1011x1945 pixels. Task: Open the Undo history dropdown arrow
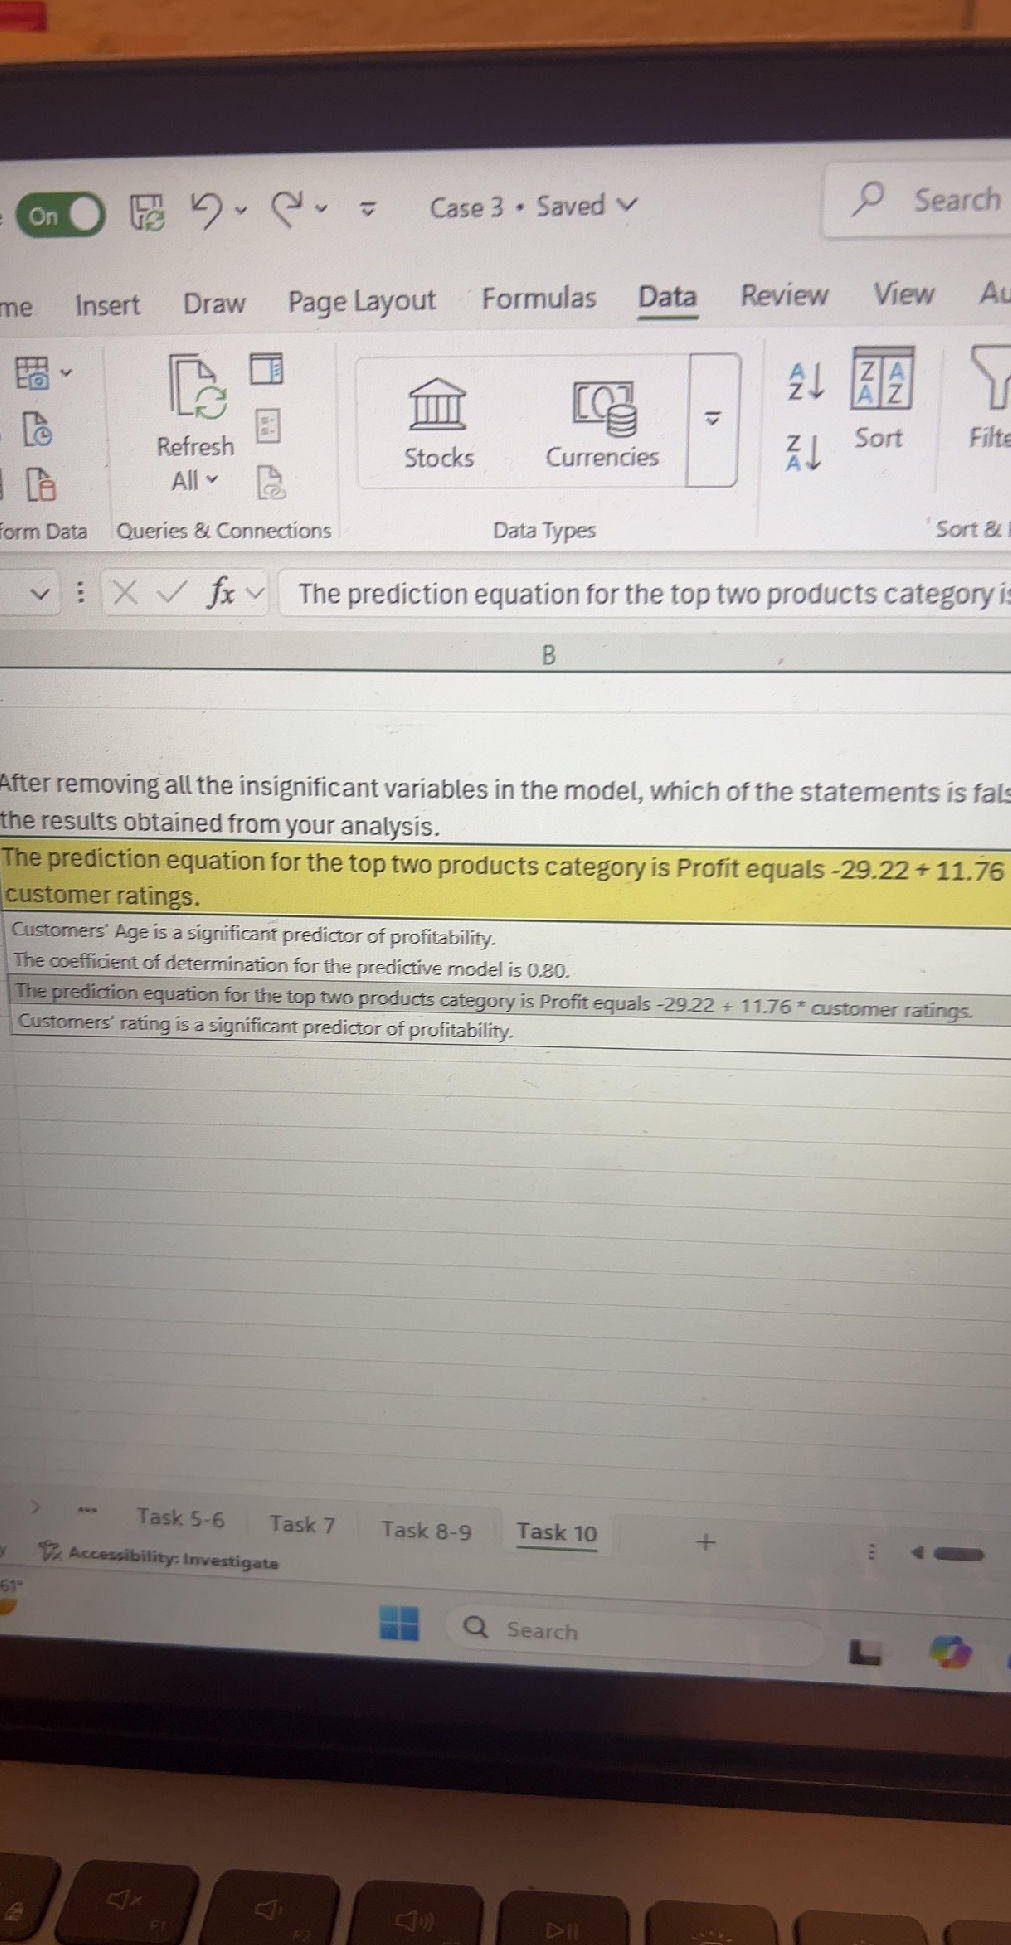240,210
